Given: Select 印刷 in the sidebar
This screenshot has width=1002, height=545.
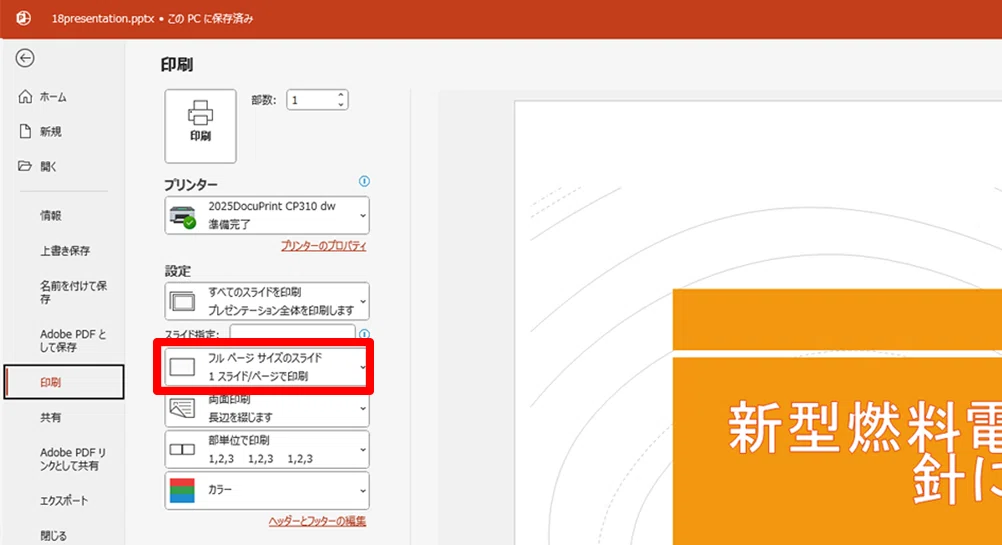Looking at the screenshot, I should 64,382.
